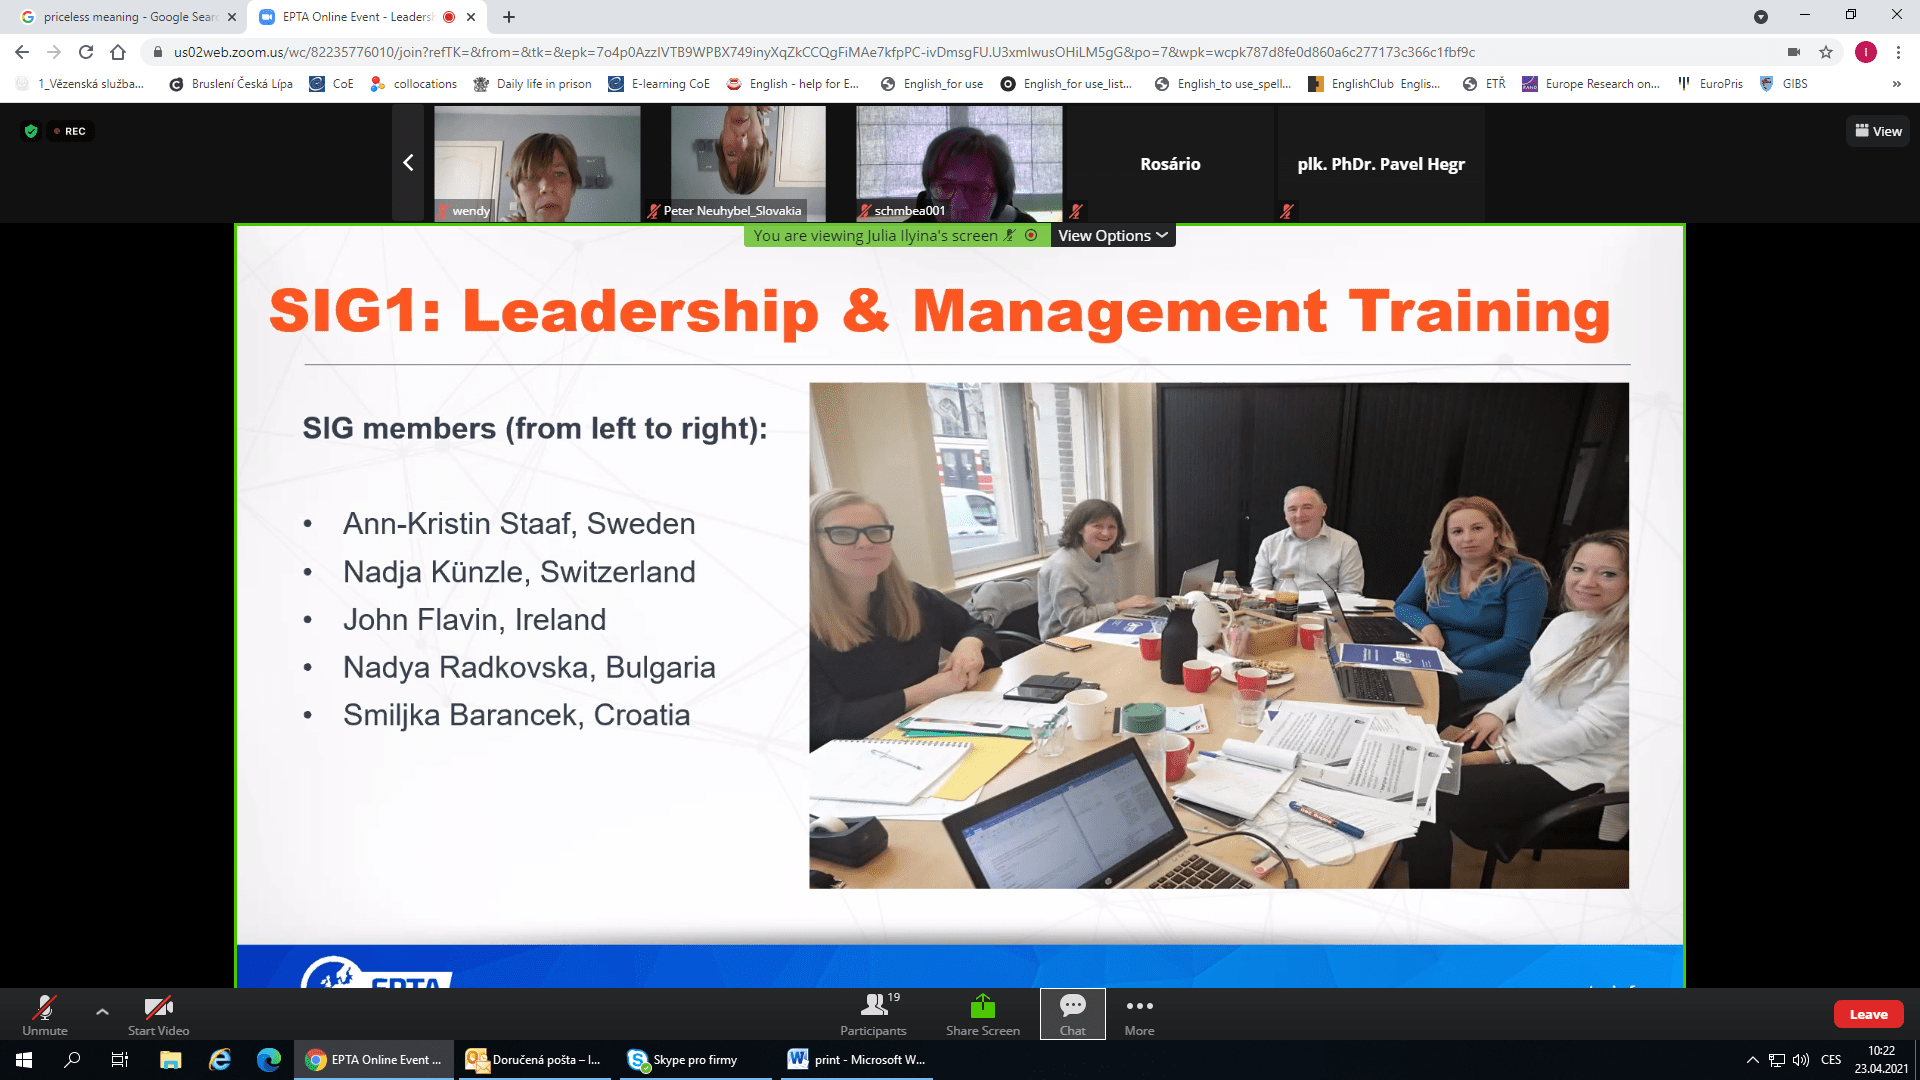The image size is (1920, 1080).
Task: Open the Participants panel icon
Action: (873, 1005)
